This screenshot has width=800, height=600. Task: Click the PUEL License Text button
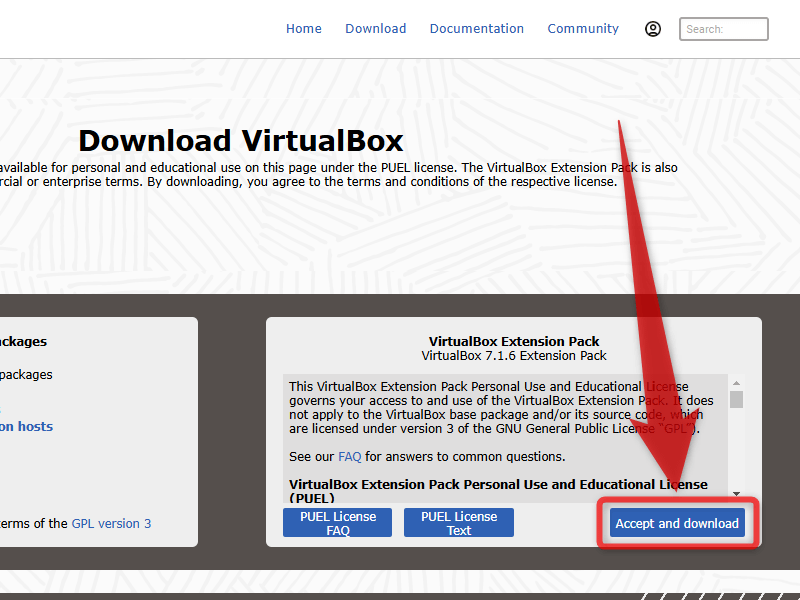click(x=459, y=522)
